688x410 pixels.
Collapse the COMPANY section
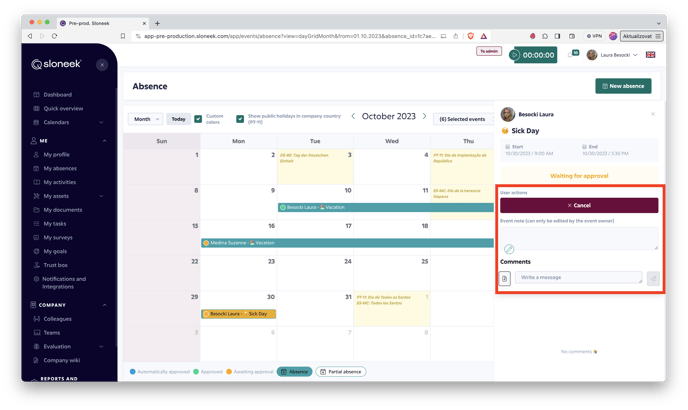click(104, 305)
